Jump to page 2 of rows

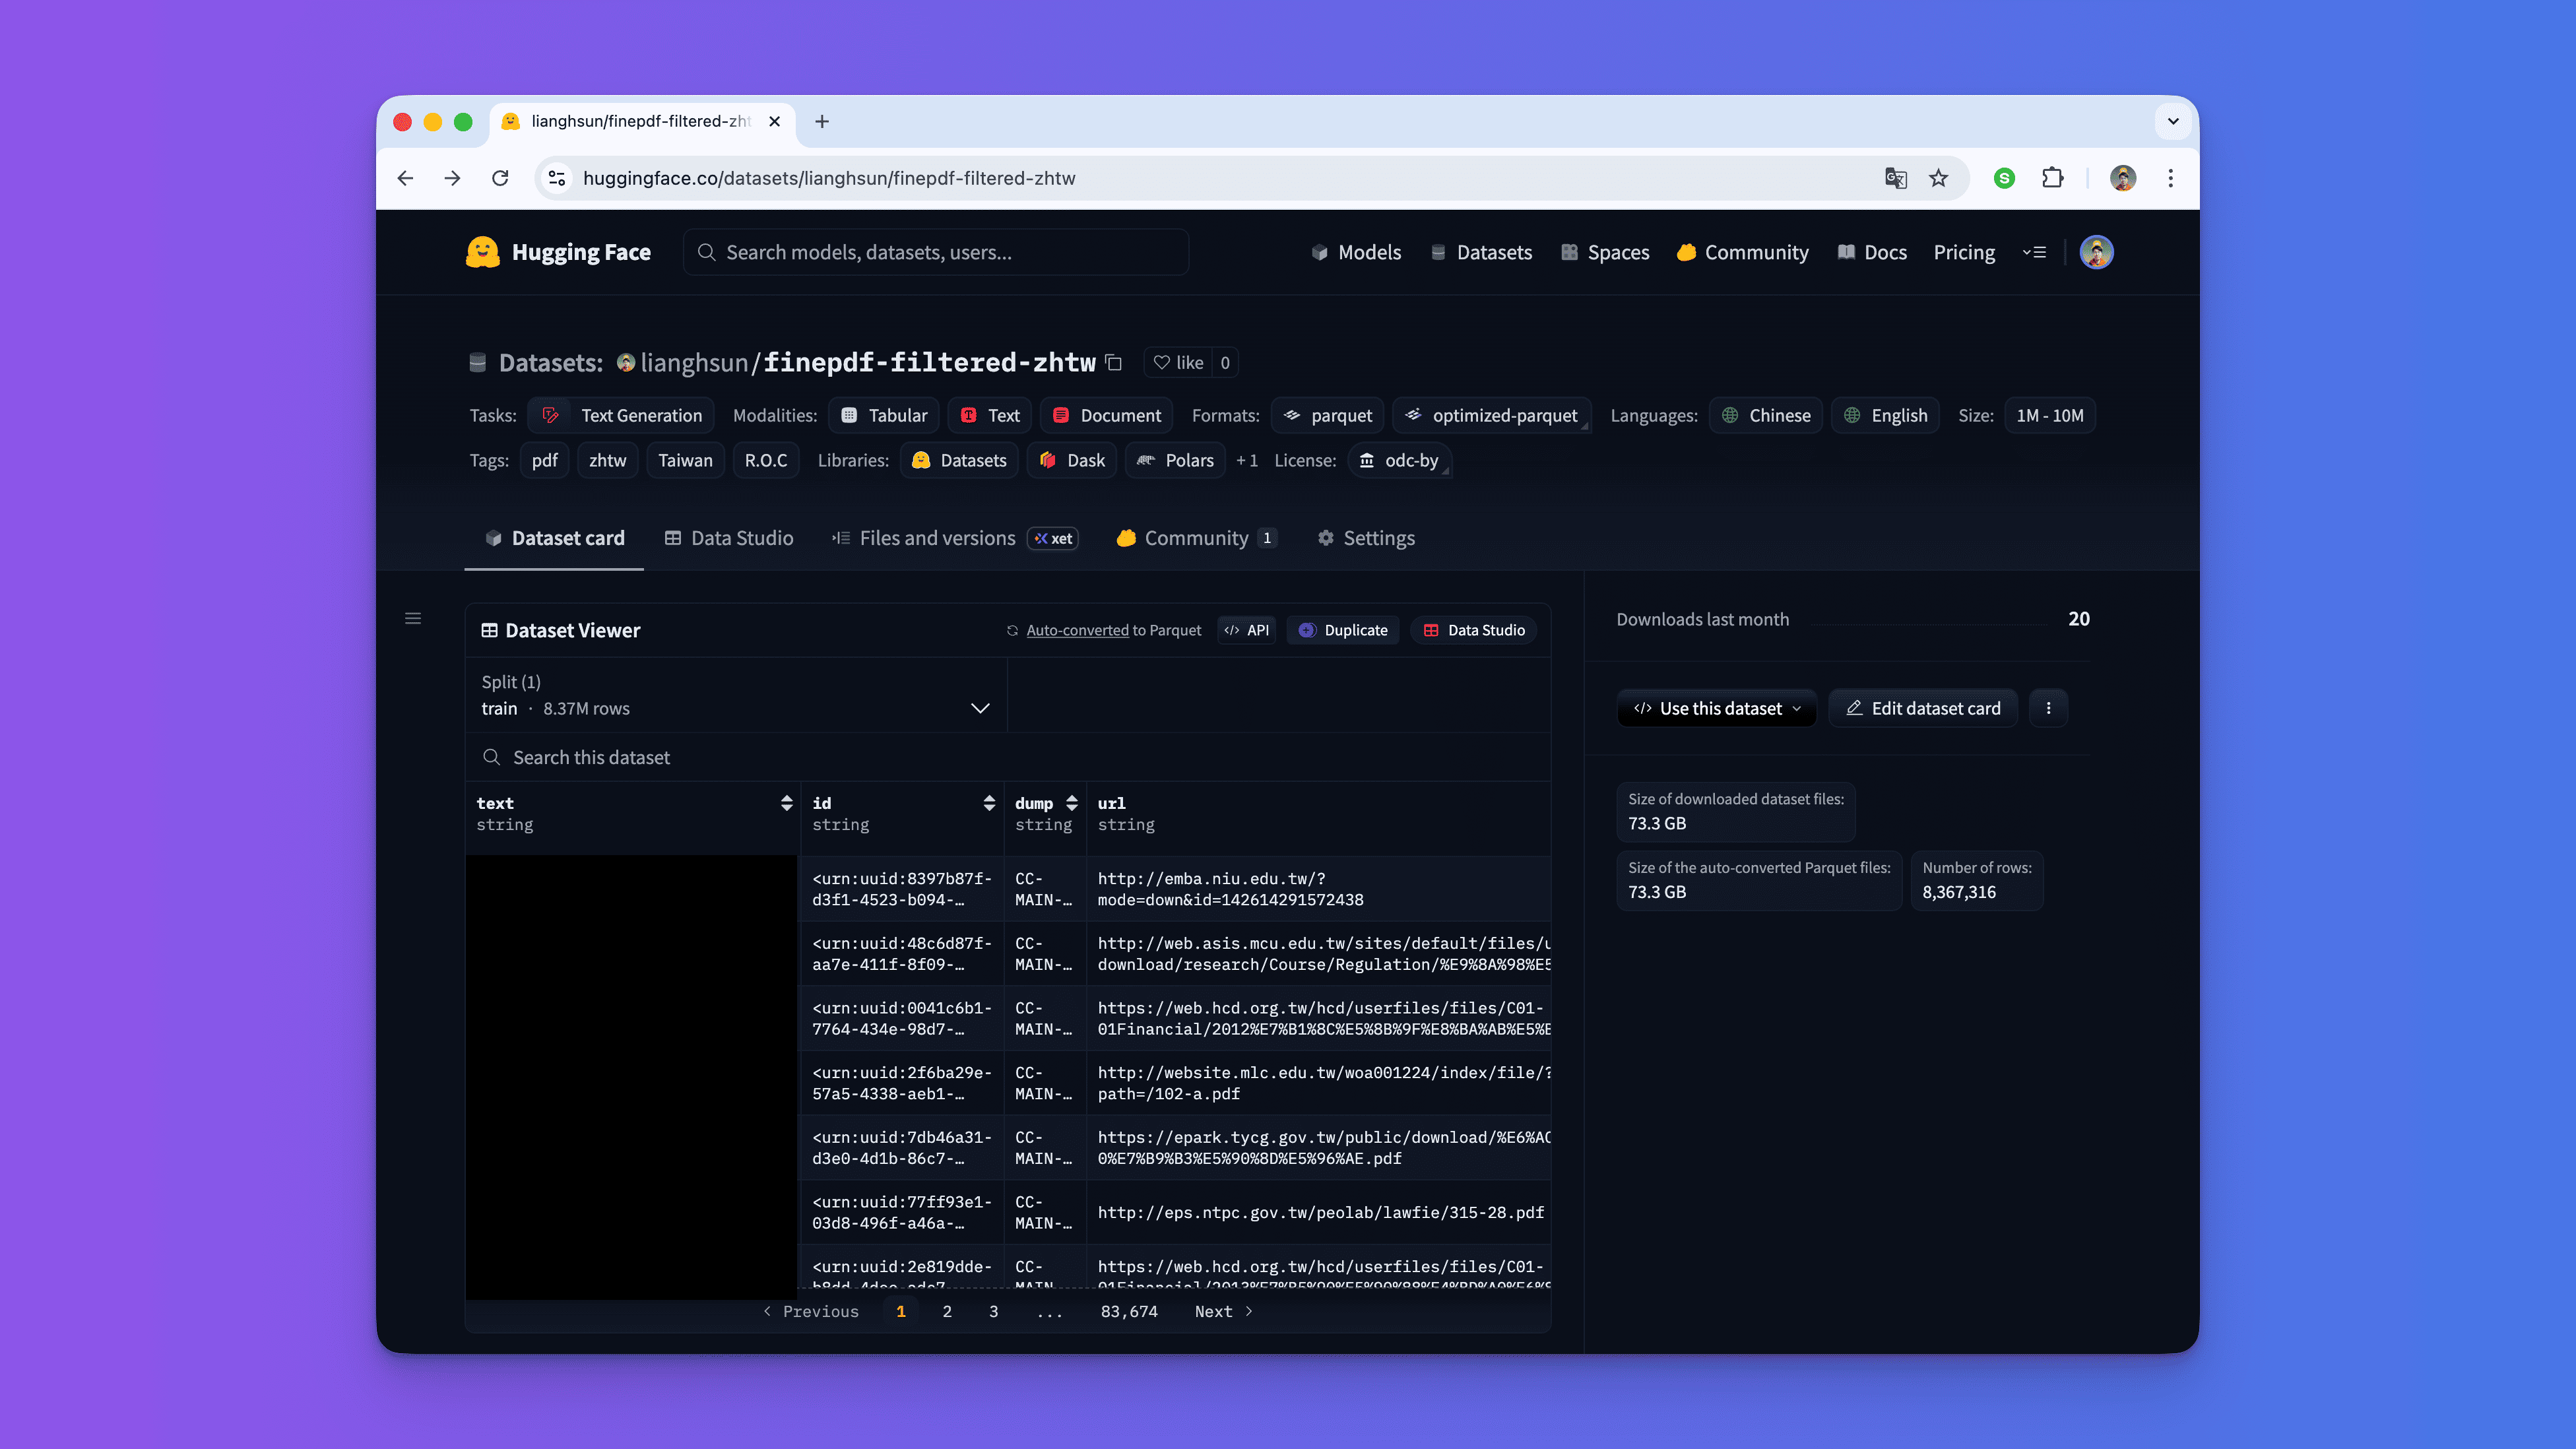coord(947,1311)
